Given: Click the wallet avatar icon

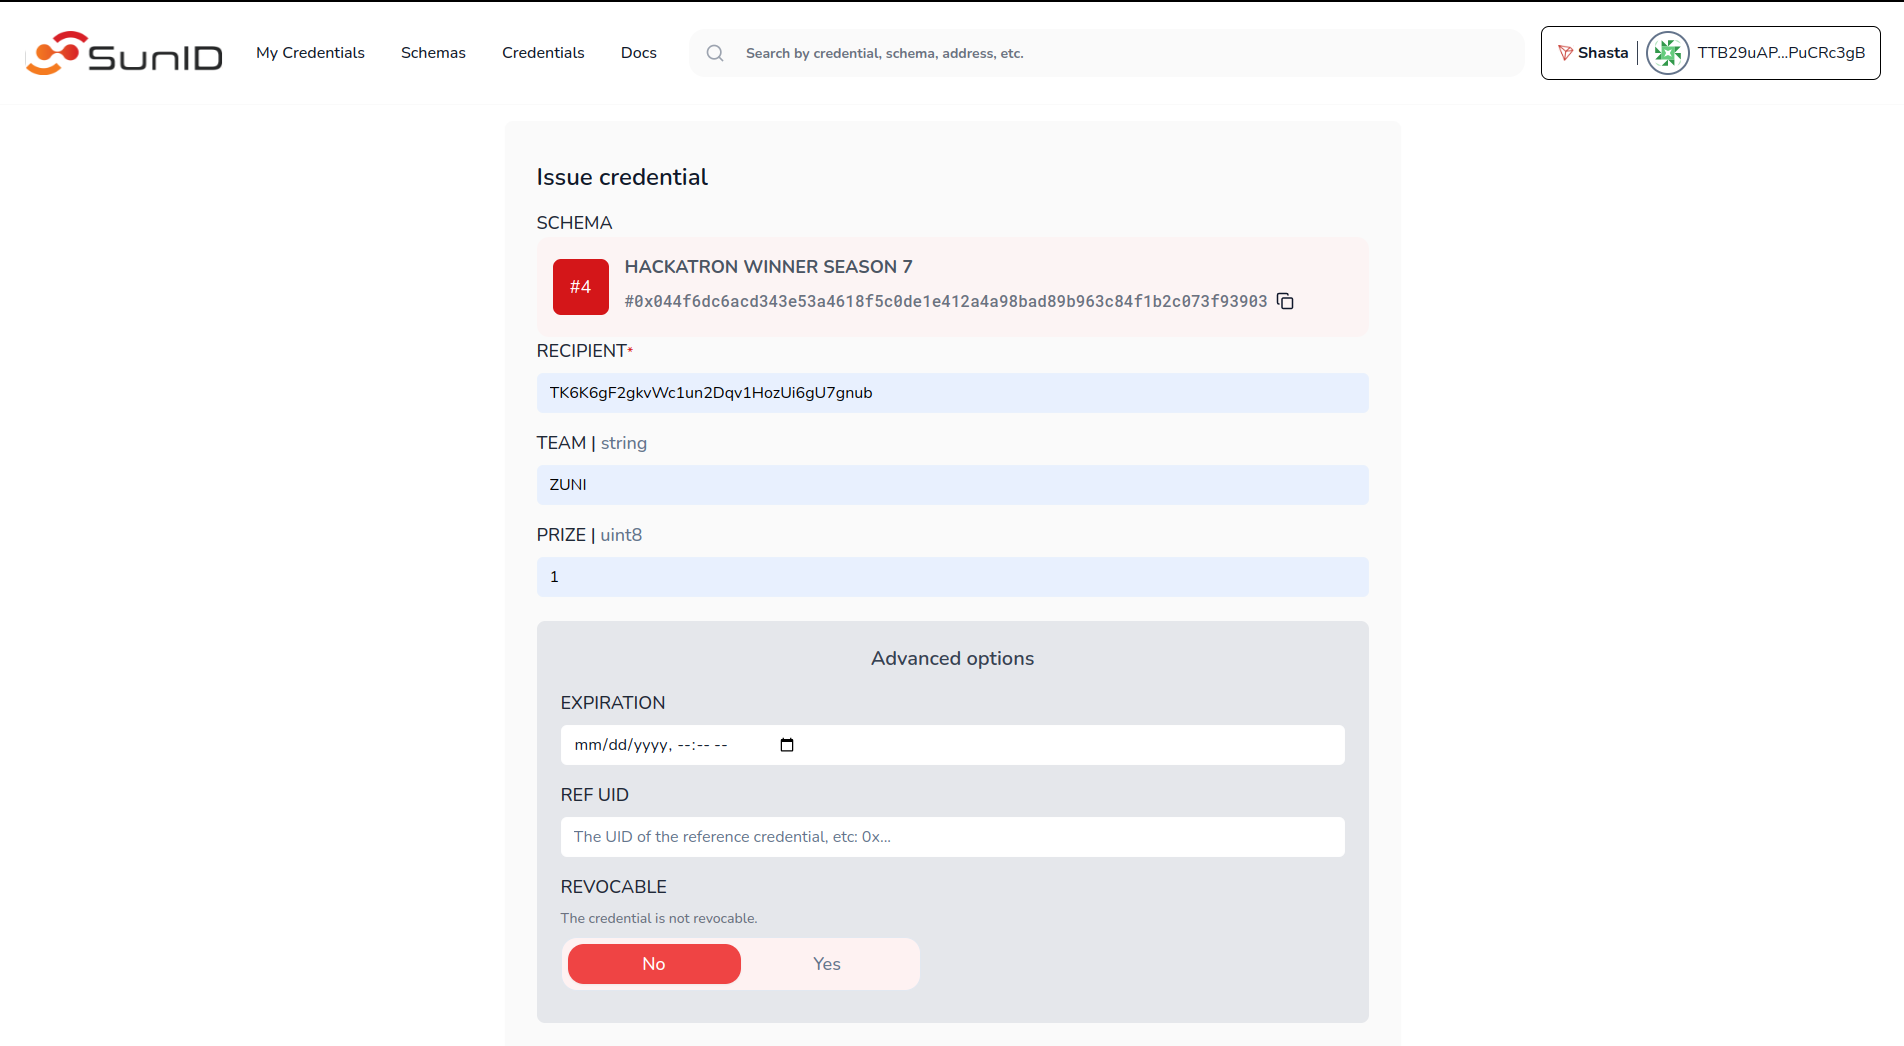Looking at the screenshot, I should pos(1667,53).
